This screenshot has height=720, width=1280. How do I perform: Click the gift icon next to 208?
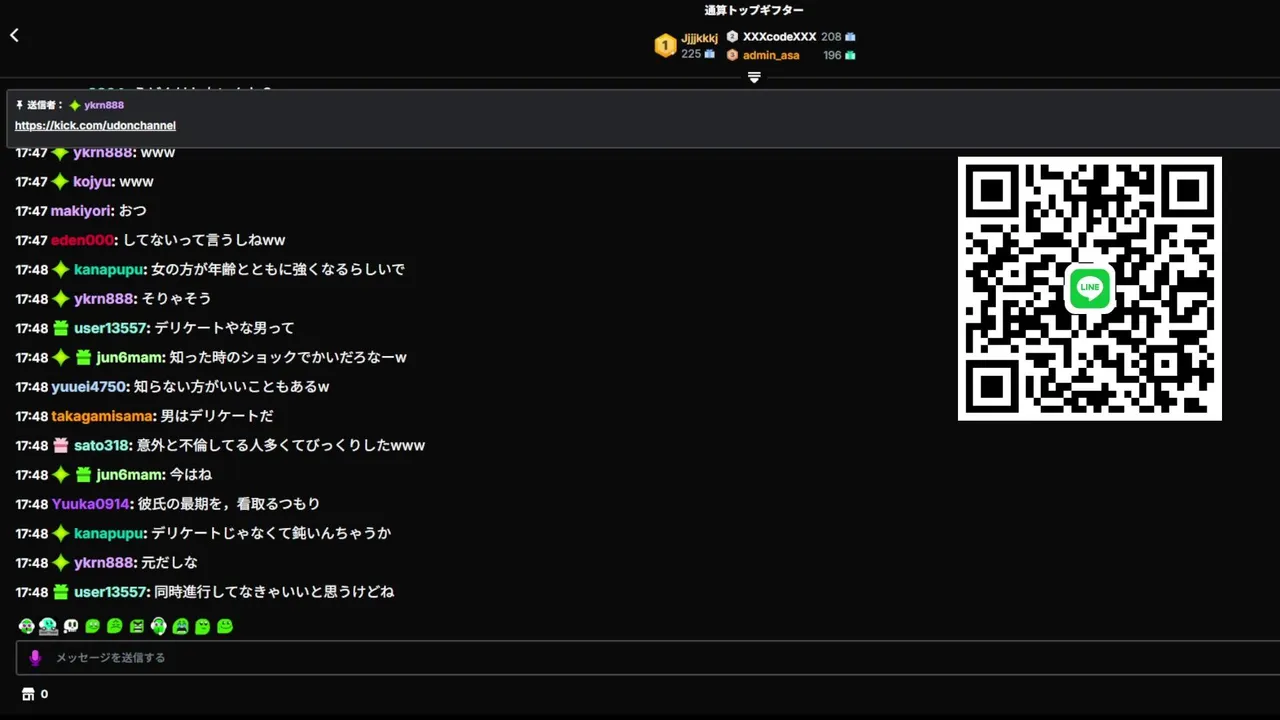point(850,37)
